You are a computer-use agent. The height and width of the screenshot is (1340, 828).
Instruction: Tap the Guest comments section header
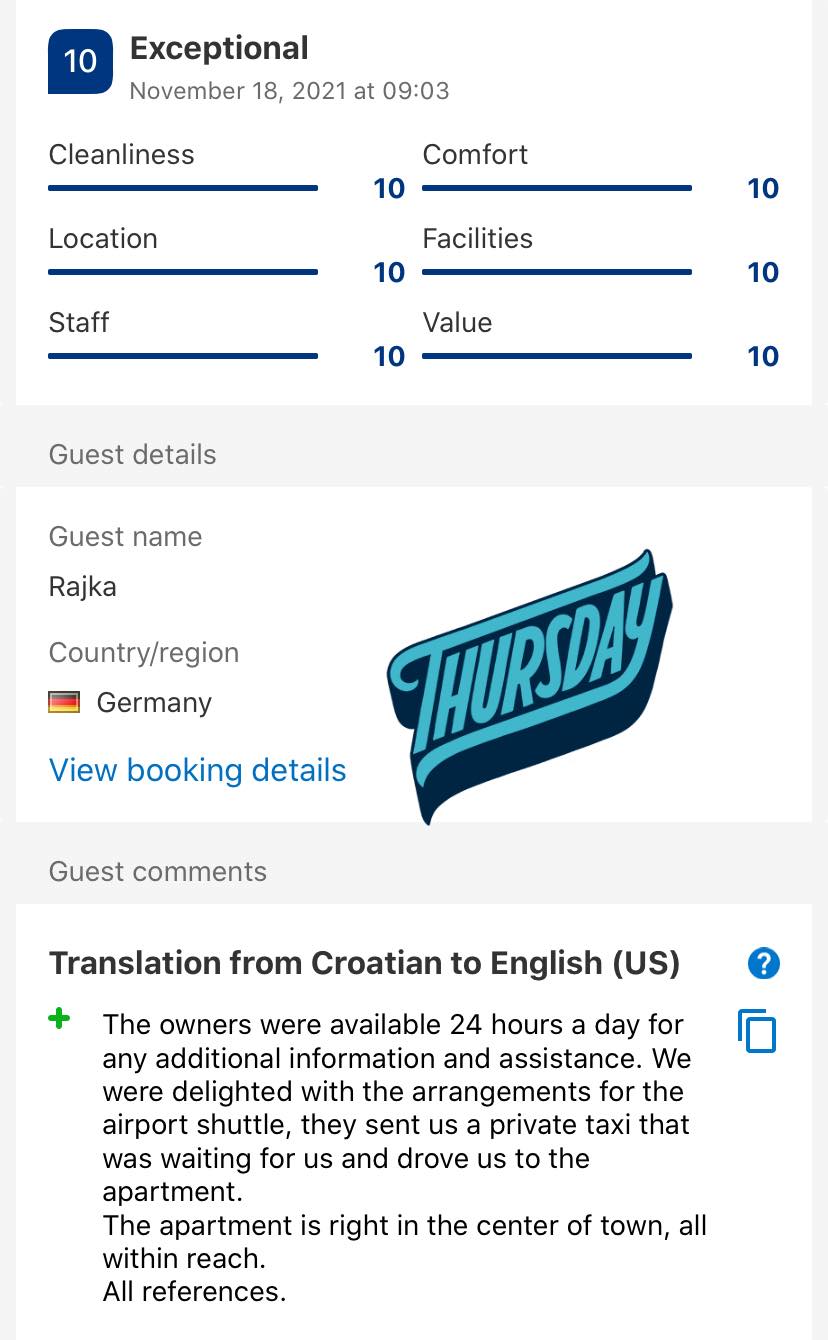click(158, 871)
